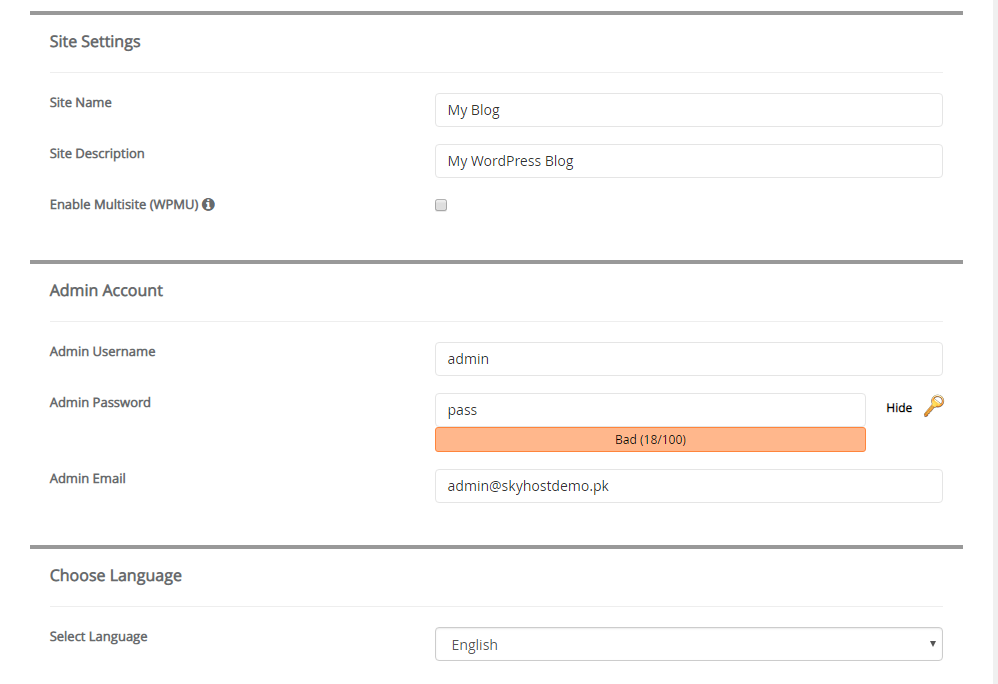This screenshot has height=684, width=998.
Task: Click the Admin Password label
Action: (101, 402)
